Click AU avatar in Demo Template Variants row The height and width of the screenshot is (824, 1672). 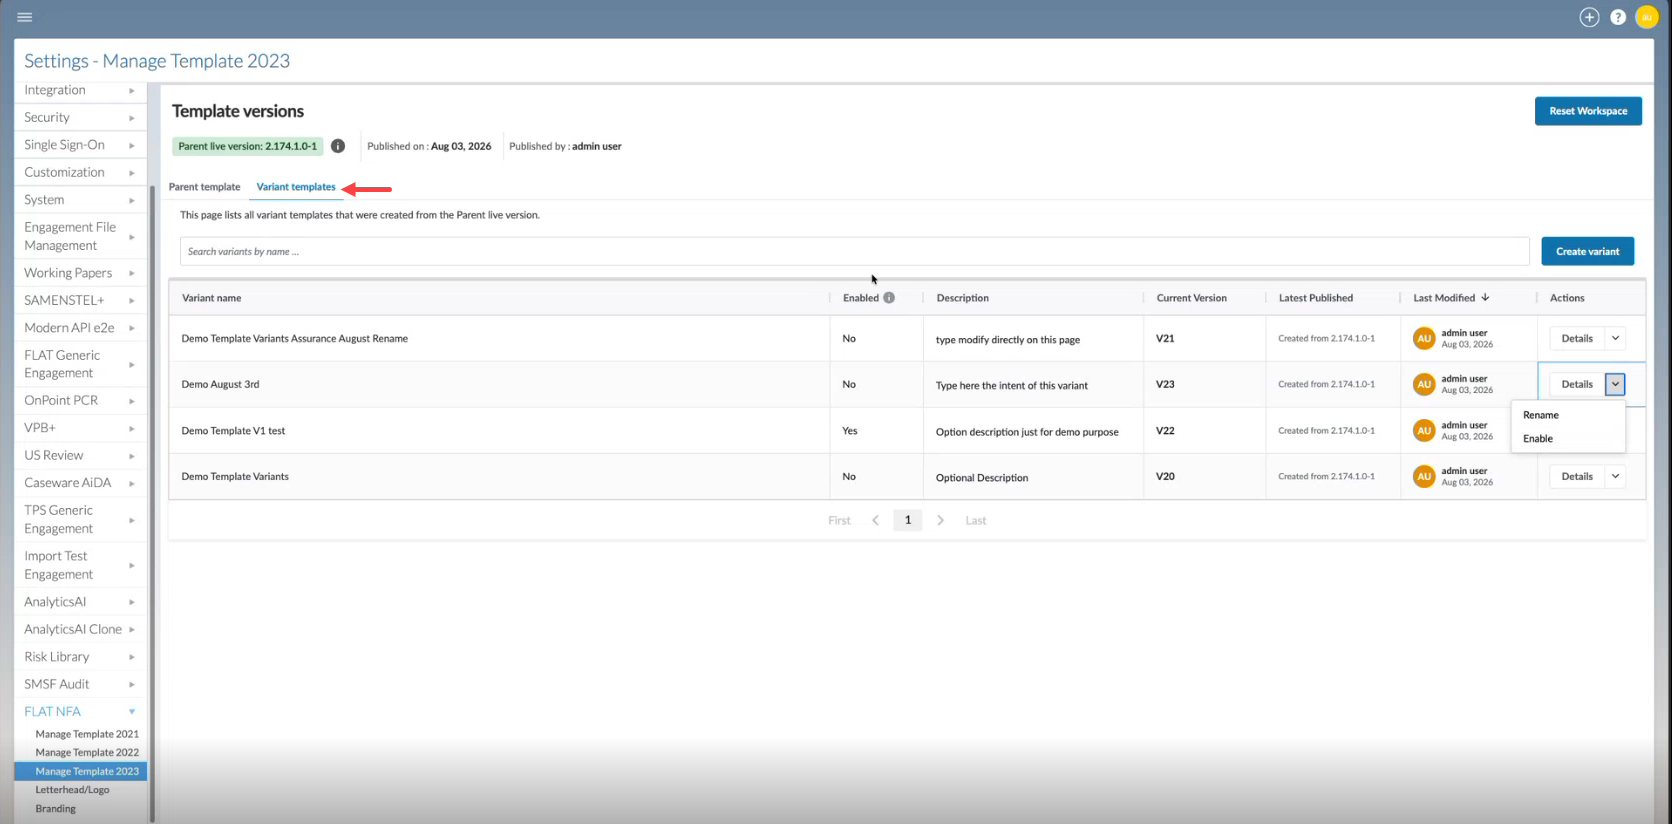(1424, 477)
